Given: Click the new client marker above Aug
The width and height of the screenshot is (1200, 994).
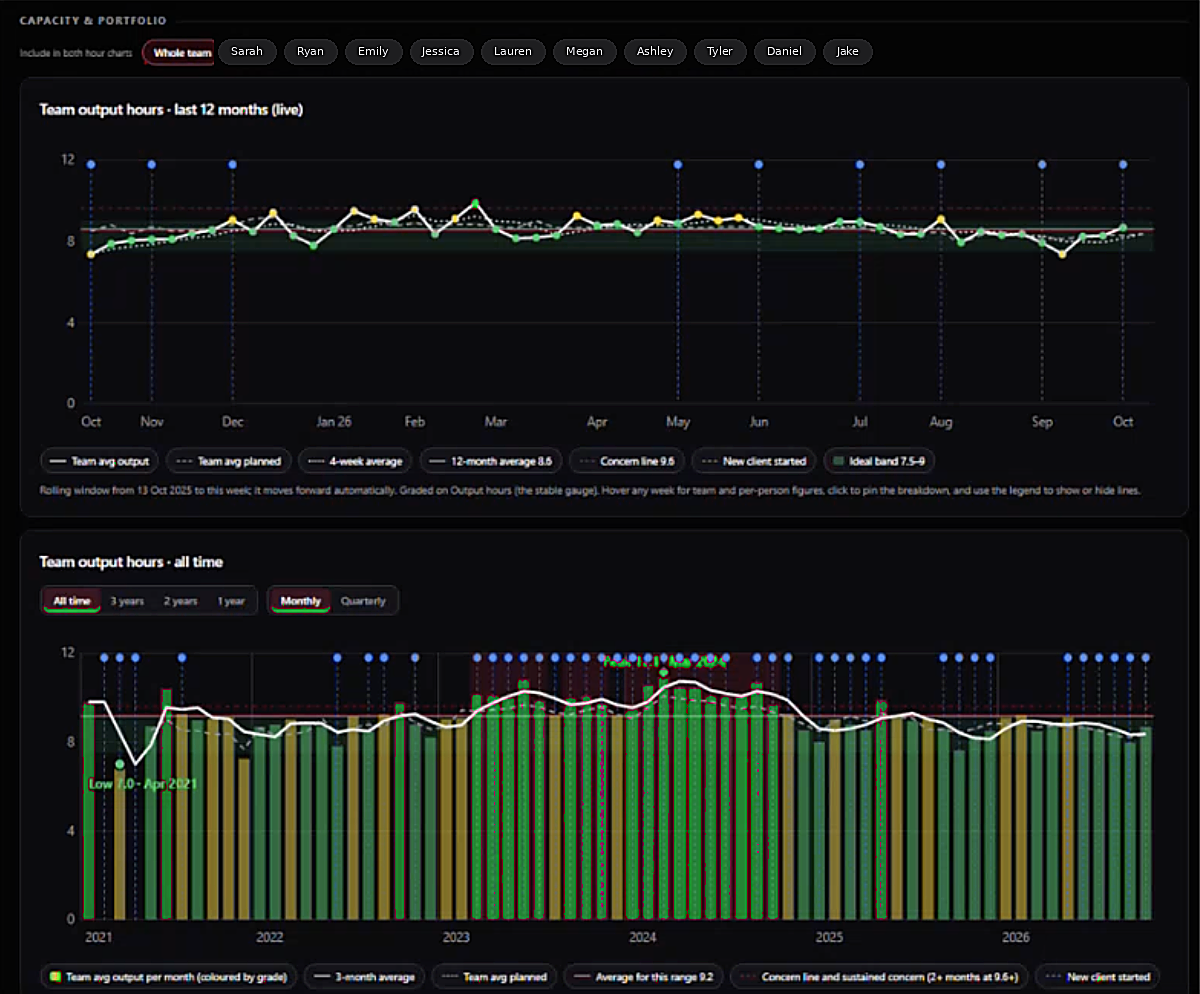Looking at the screenshot, I should 941,164.
